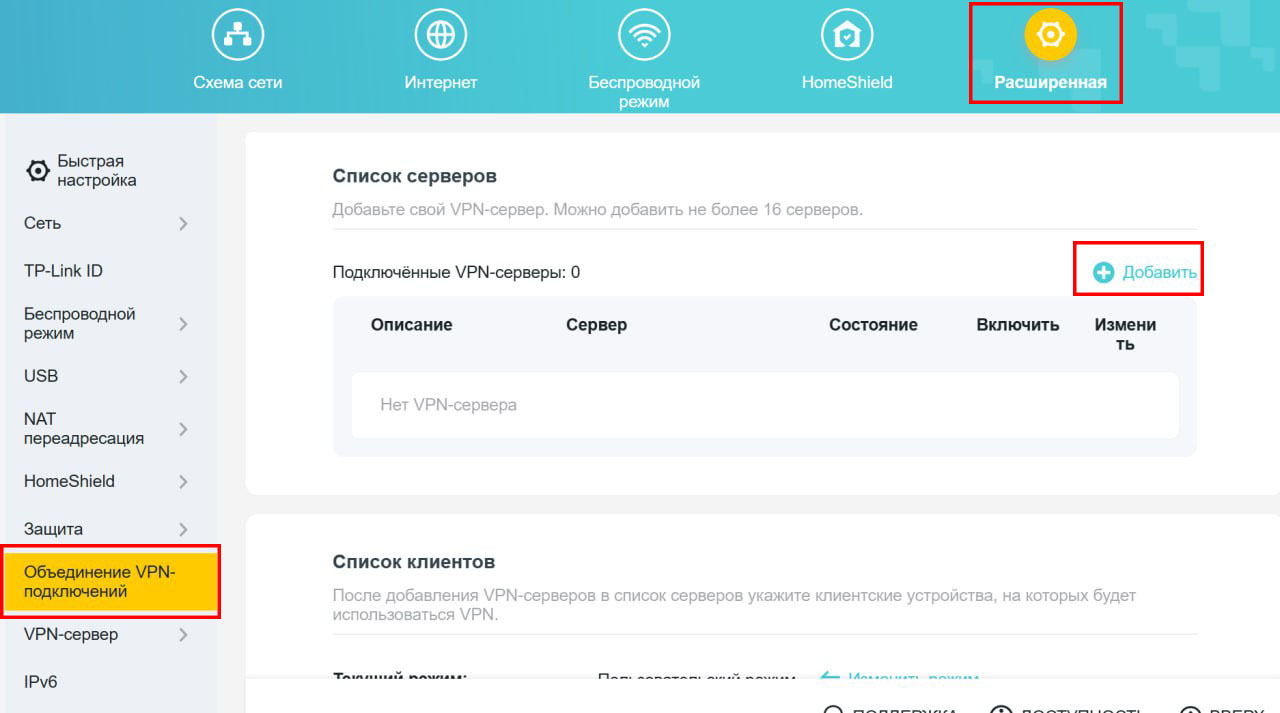Open HomeShield entry in left sidebar
The width and height of the screenshot is (1280, 713).
[x=69, y=481]
